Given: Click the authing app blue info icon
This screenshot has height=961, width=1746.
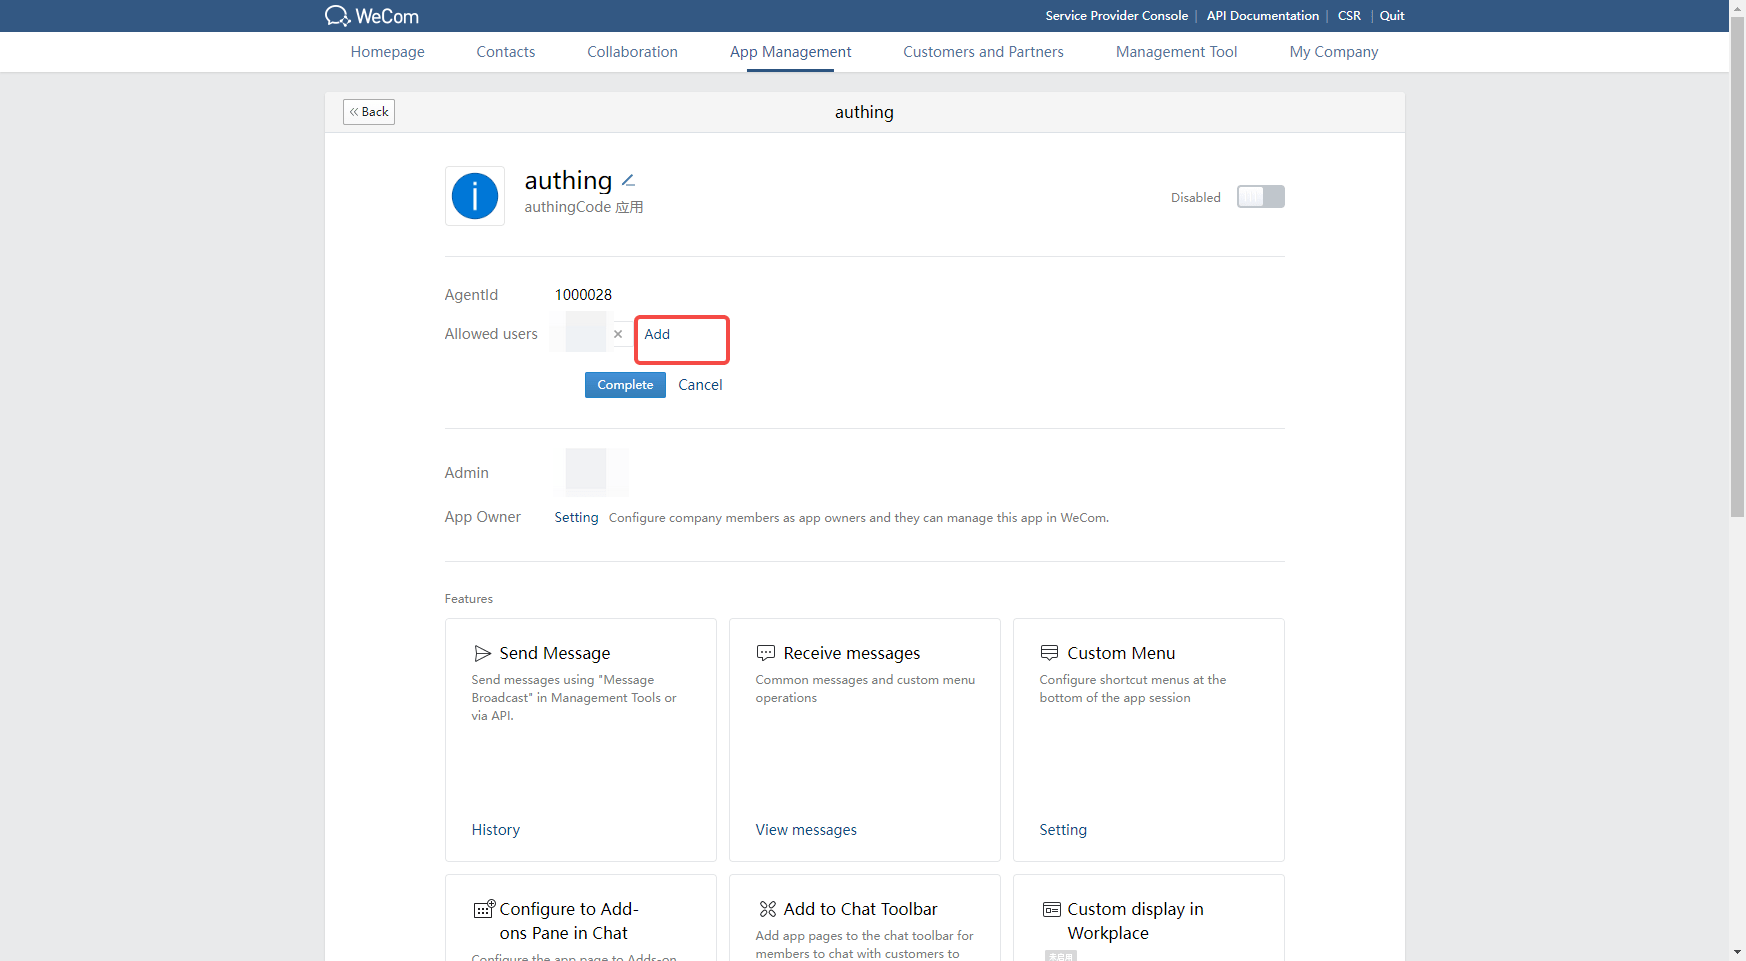Looking at the screenshot, I should tap(475, 196).
